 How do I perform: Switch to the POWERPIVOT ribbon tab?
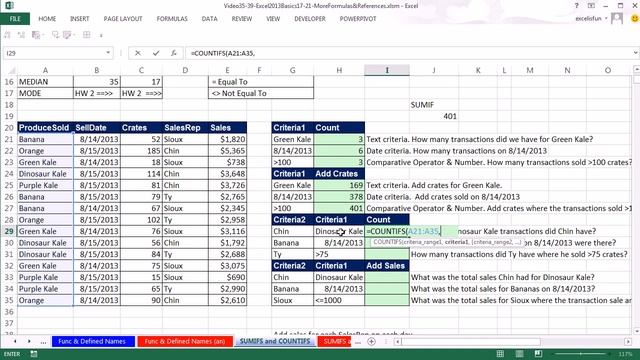(358, 19)
